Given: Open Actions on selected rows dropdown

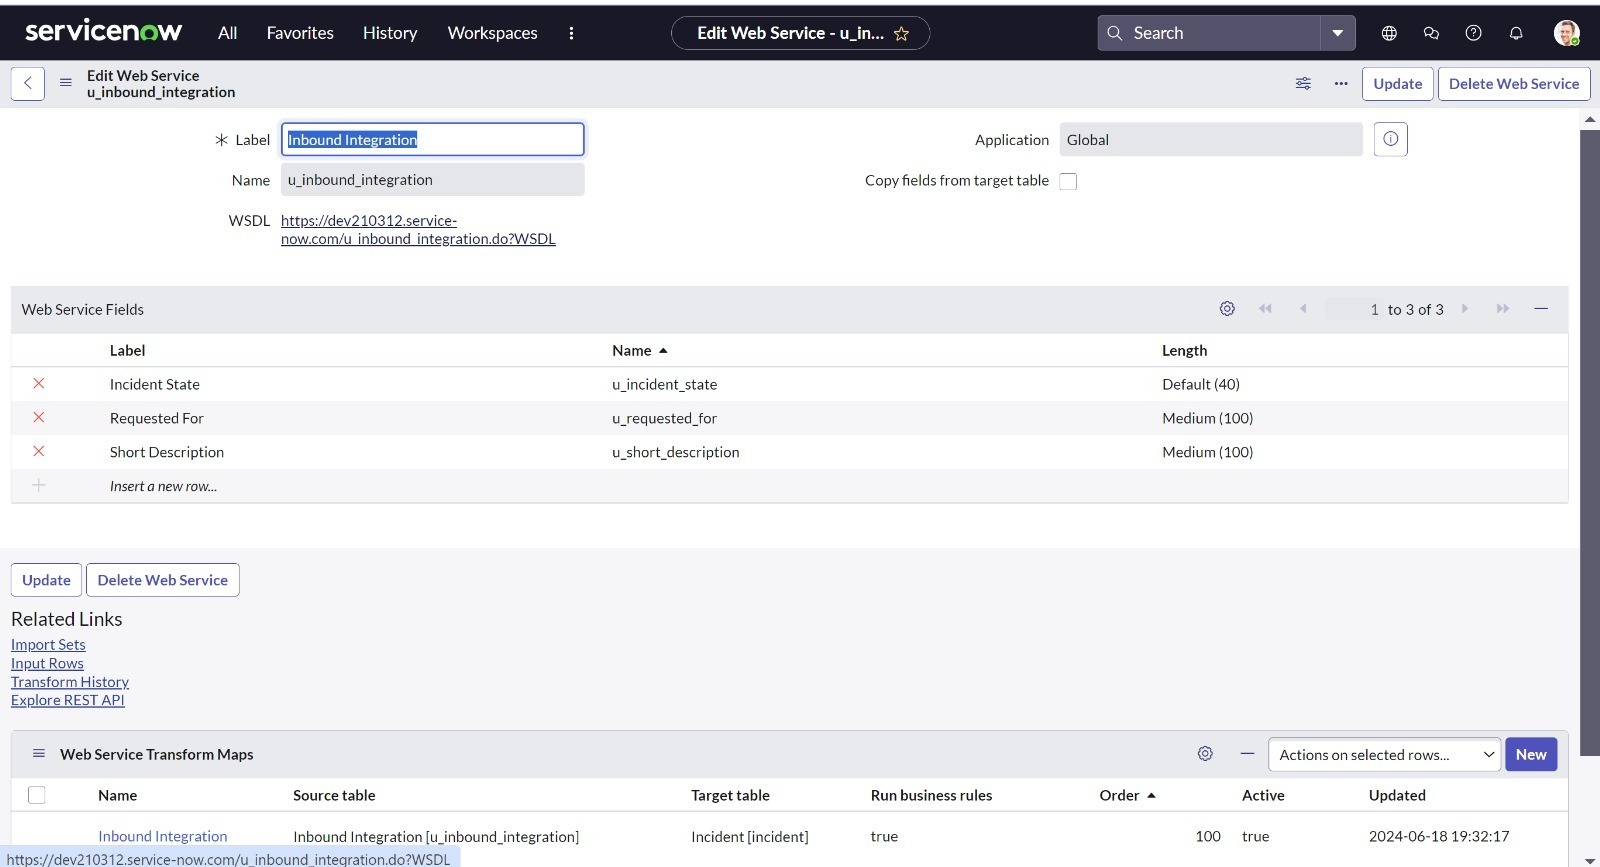Looking at the screenshot, I should click(1384, 755).
